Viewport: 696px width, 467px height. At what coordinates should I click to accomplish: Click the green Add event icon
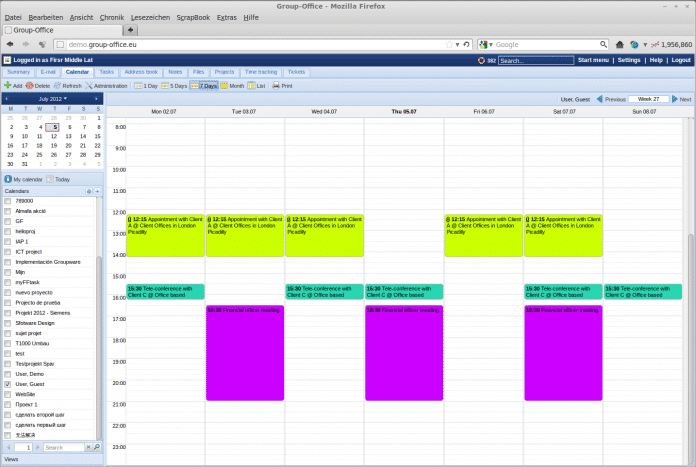[7, 86]
